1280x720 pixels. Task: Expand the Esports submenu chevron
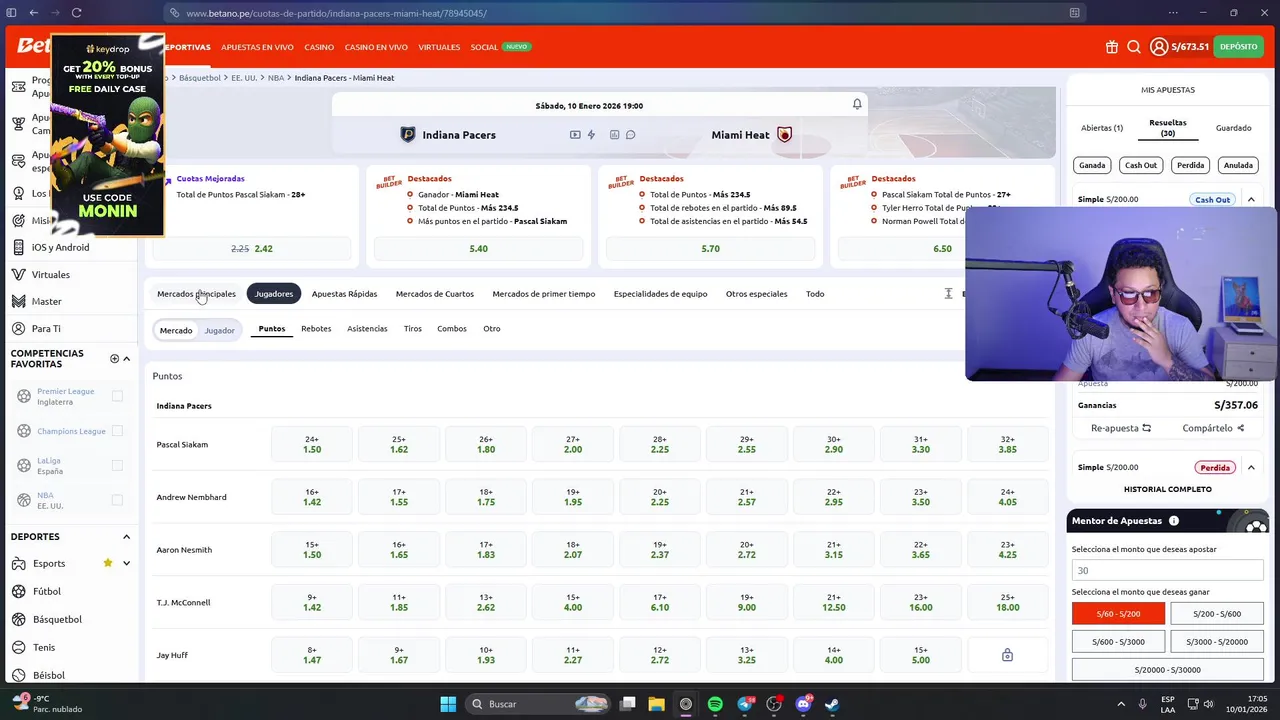point(126,563)
